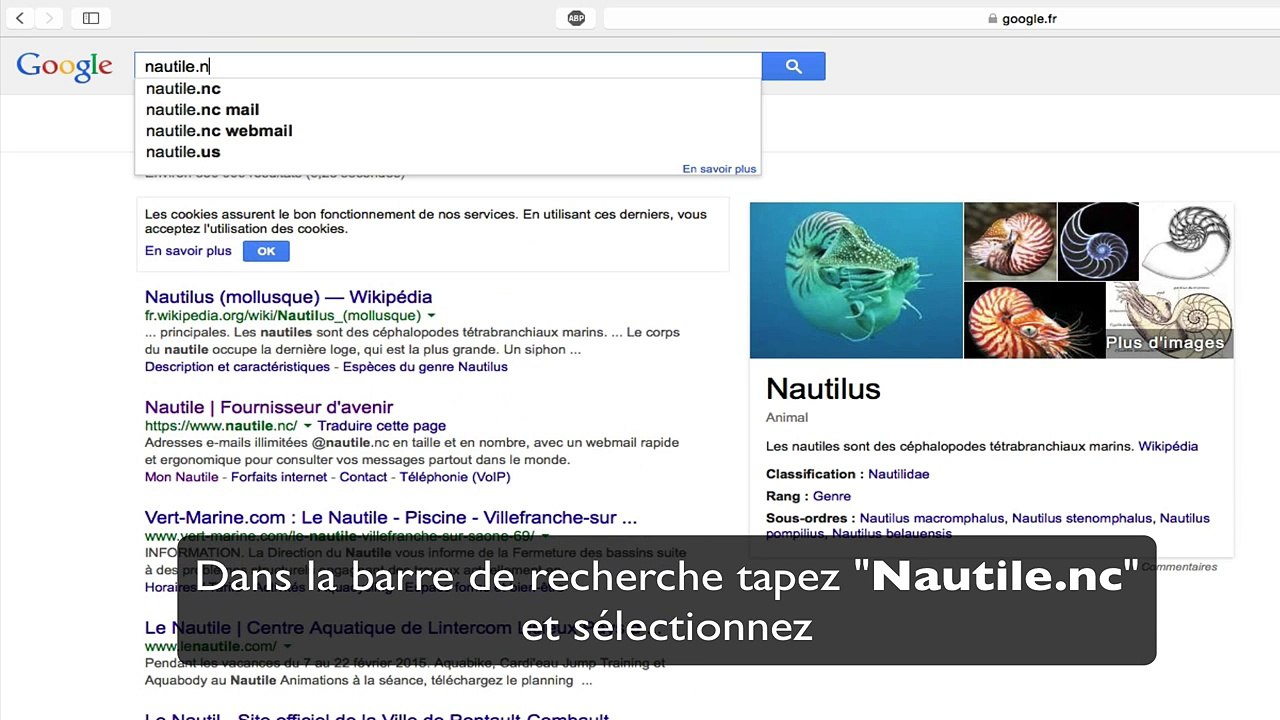Open "Espèces du genre Nautilus" sublink
The width and height of the screenshot is (1280, 720).
(x=425, y=367)
